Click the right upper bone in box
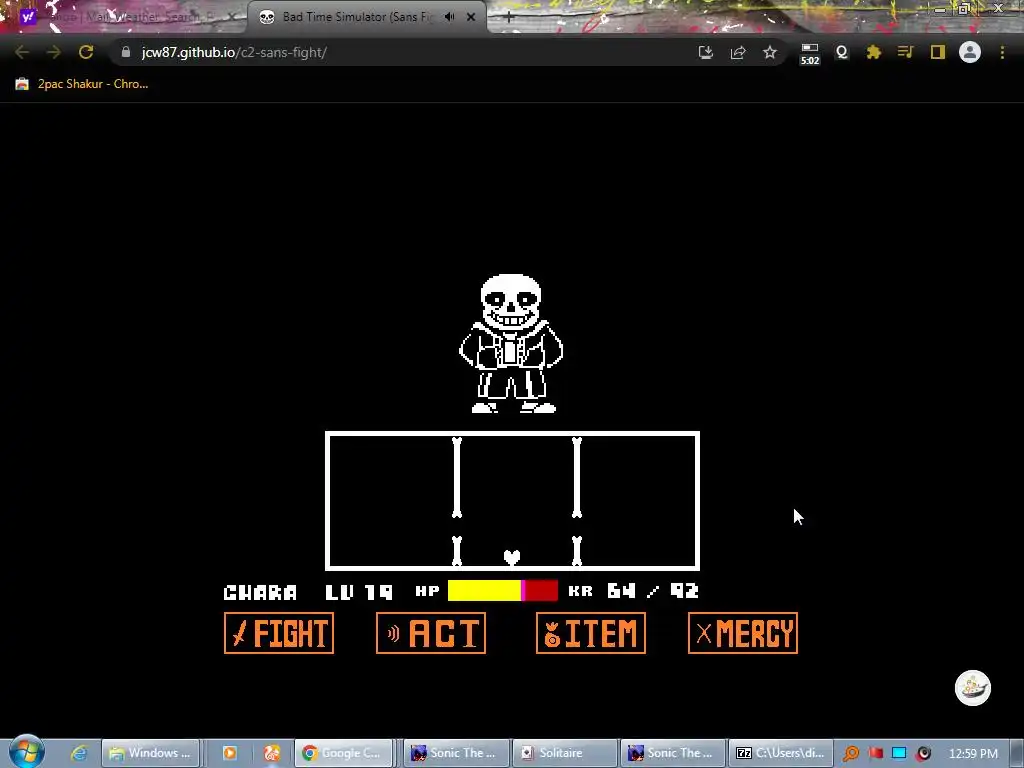This screenshot has width=1024, height=768. pyautogui.click(x=577, y=478)
